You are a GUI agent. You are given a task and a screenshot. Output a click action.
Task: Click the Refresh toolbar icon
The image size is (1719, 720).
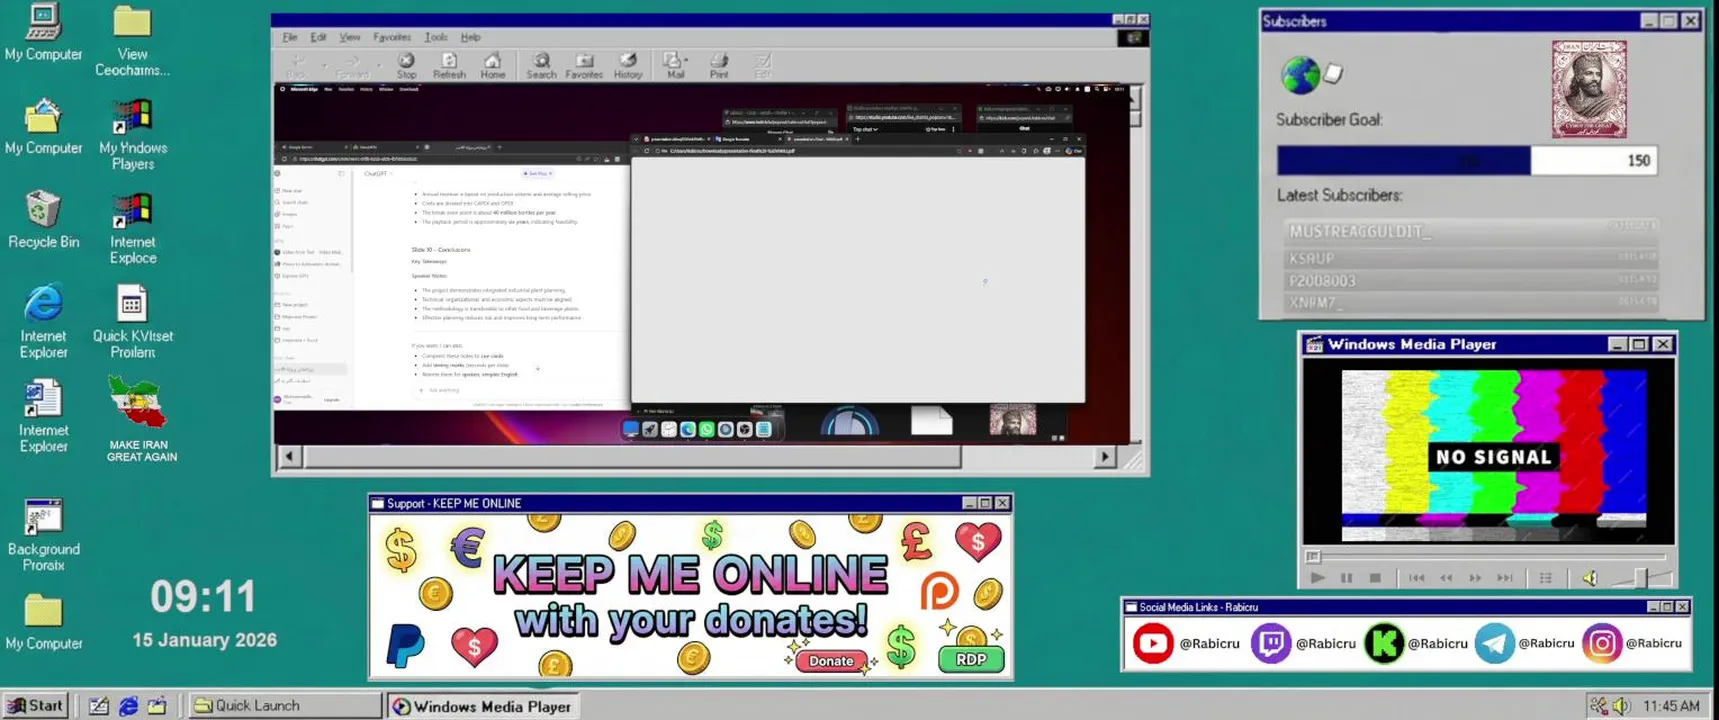(x=449, y=65)
